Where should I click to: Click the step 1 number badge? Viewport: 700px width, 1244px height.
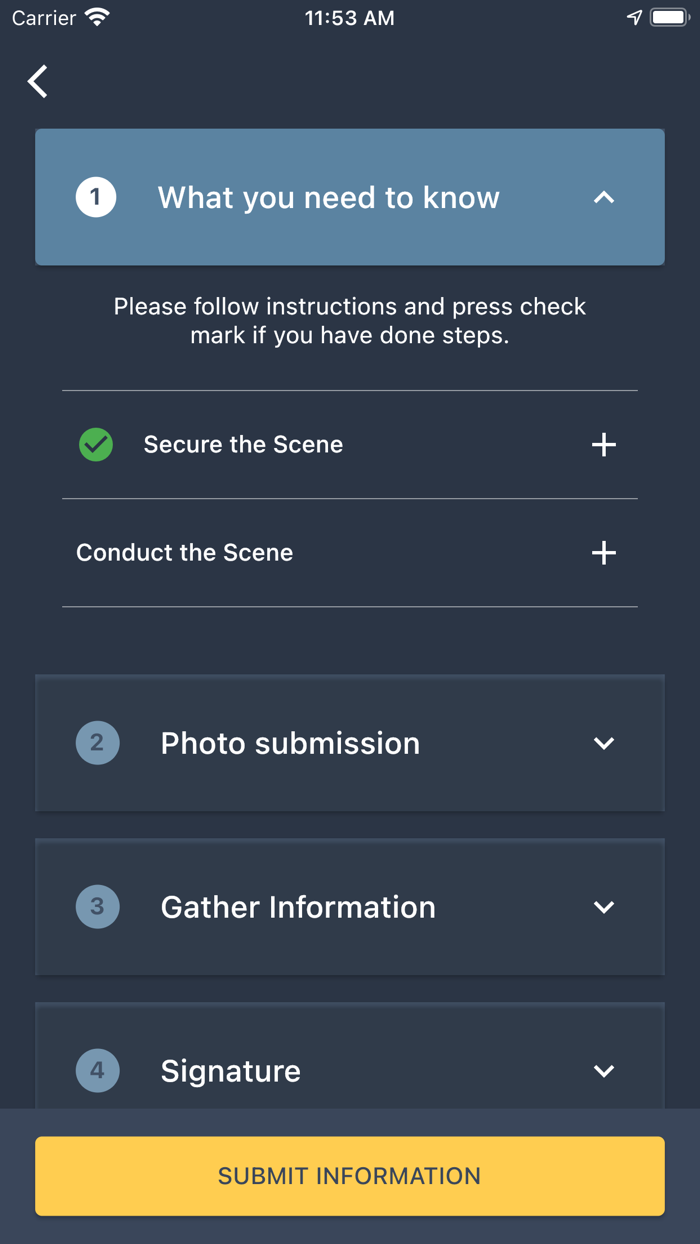[x=96, y=197]
